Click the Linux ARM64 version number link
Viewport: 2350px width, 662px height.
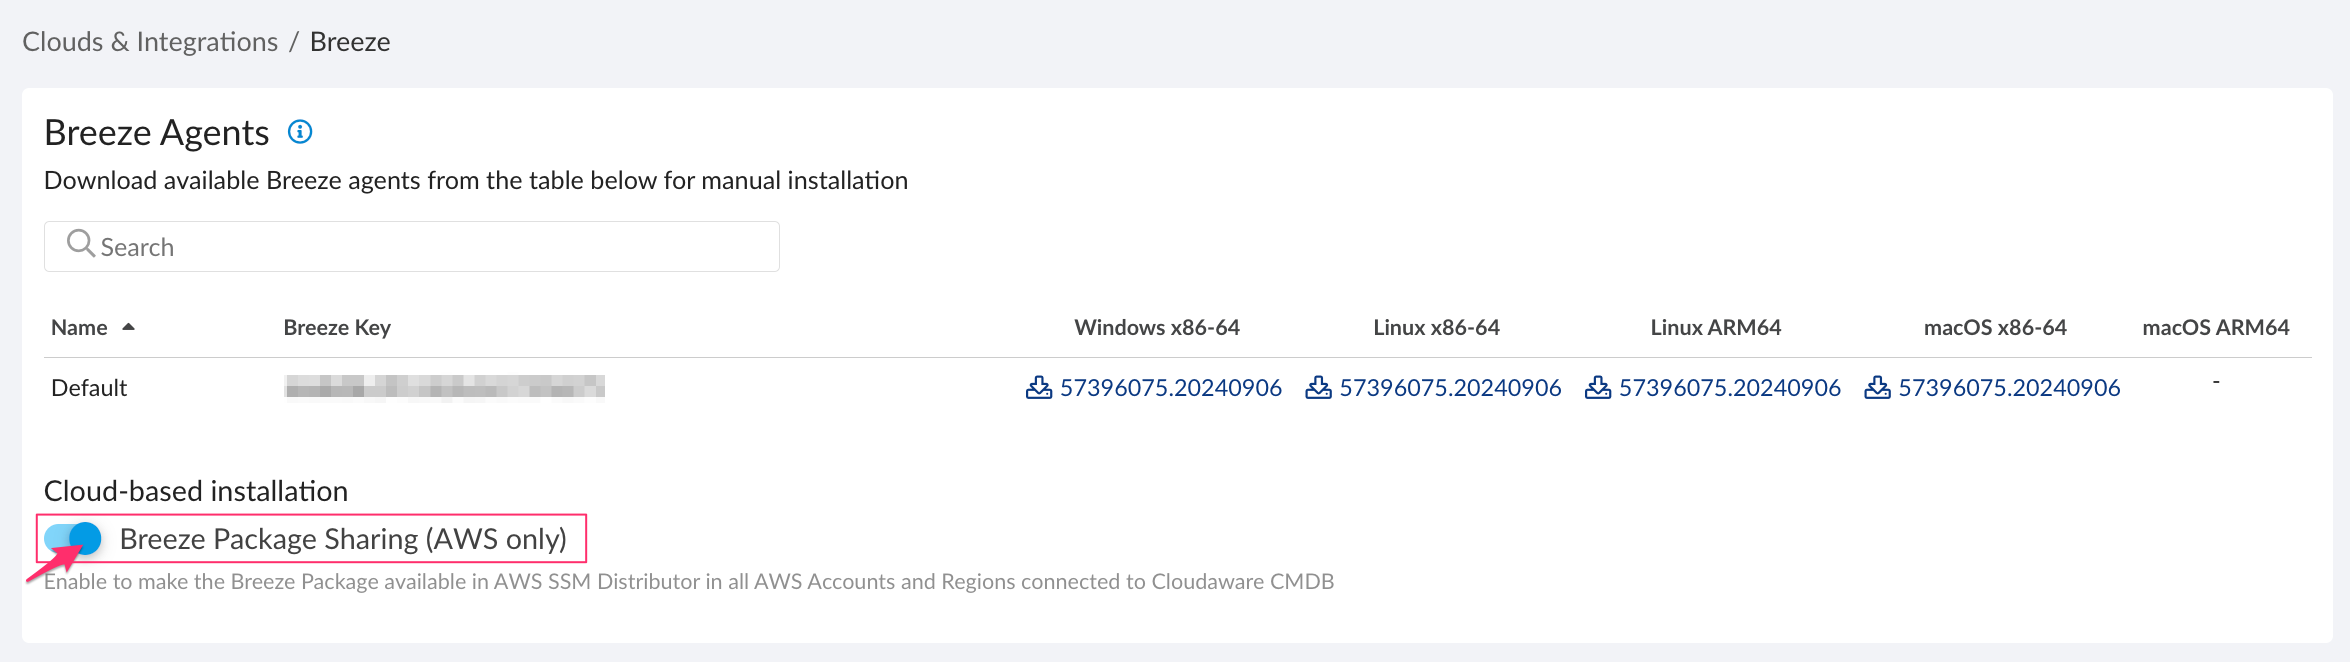pos(1730,387)
